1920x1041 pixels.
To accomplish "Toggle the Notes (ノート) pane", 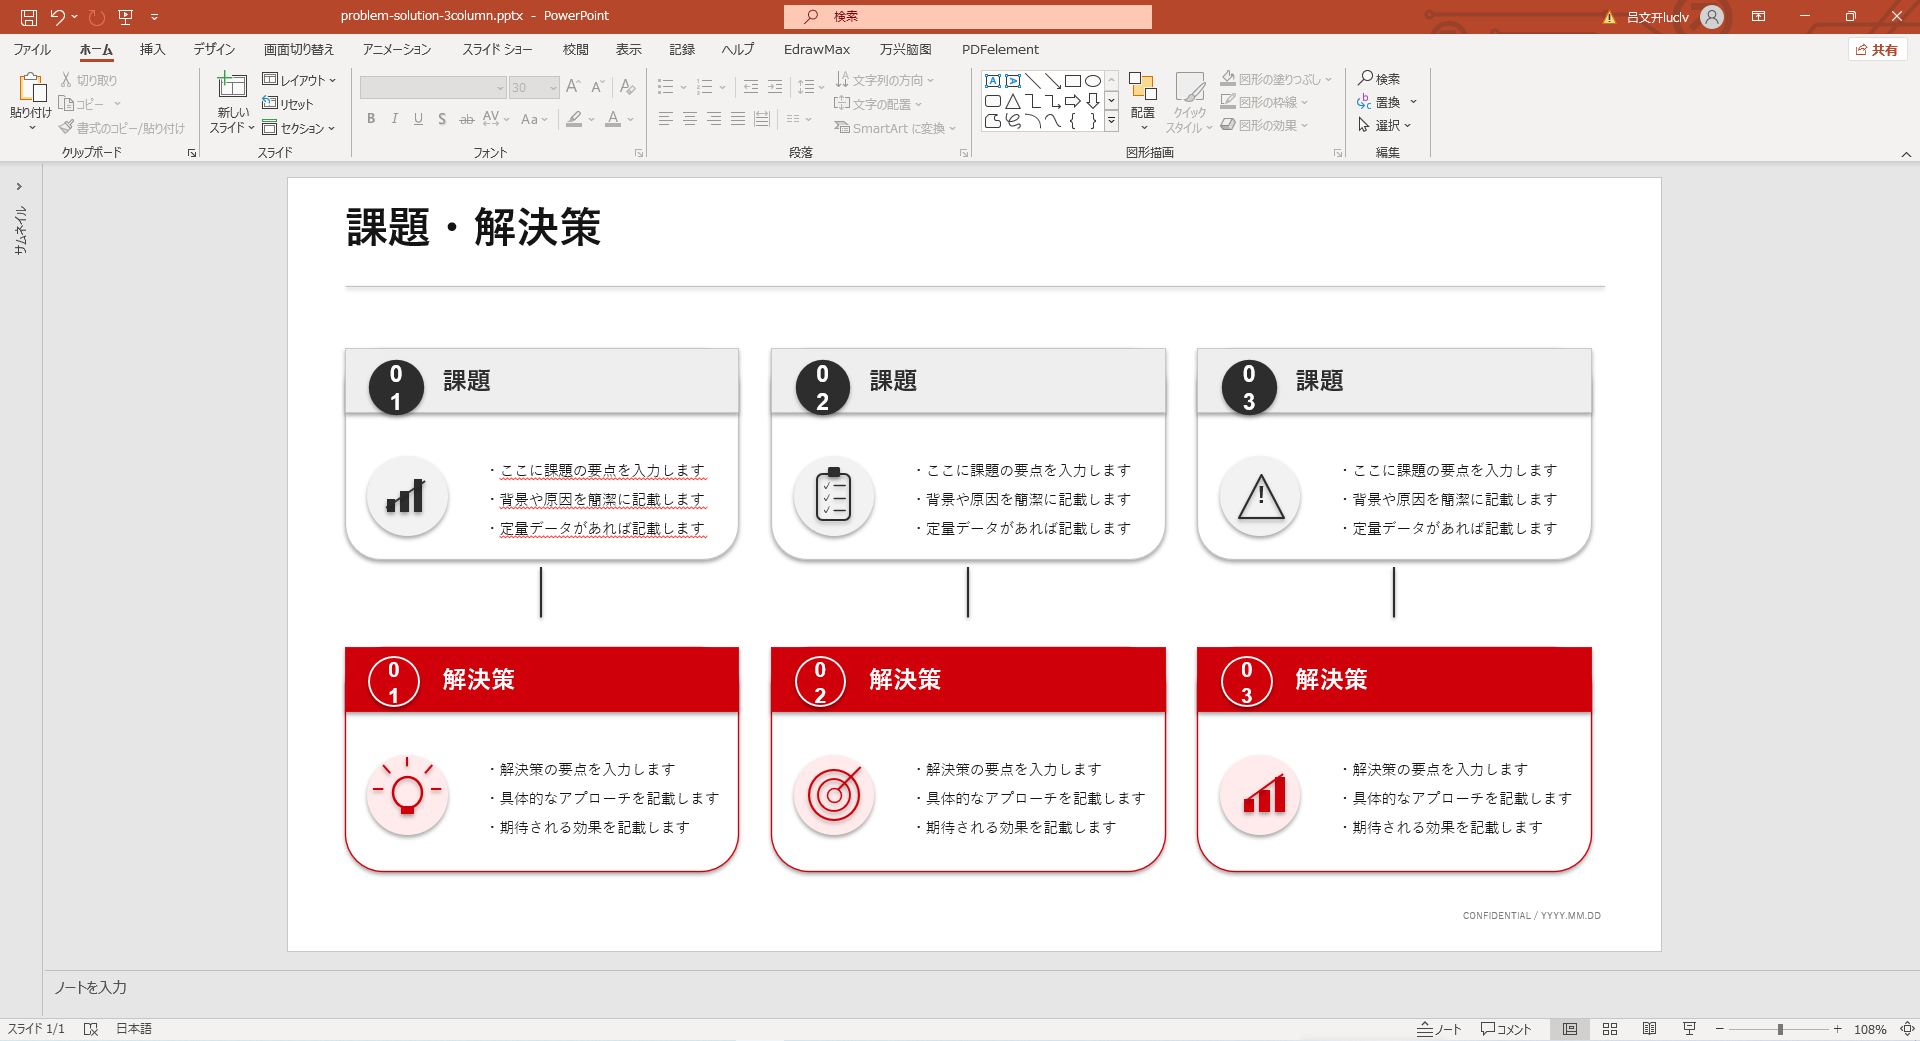I will click(x=1439, y=1029).
